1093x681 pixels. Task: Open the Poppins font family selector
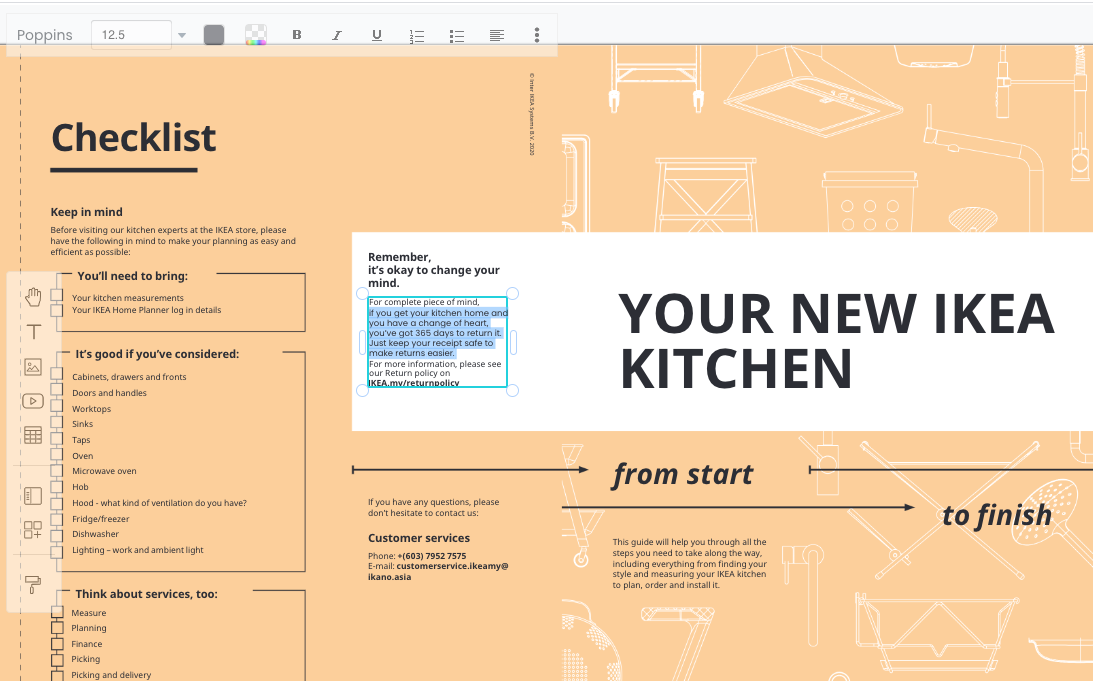45,35
